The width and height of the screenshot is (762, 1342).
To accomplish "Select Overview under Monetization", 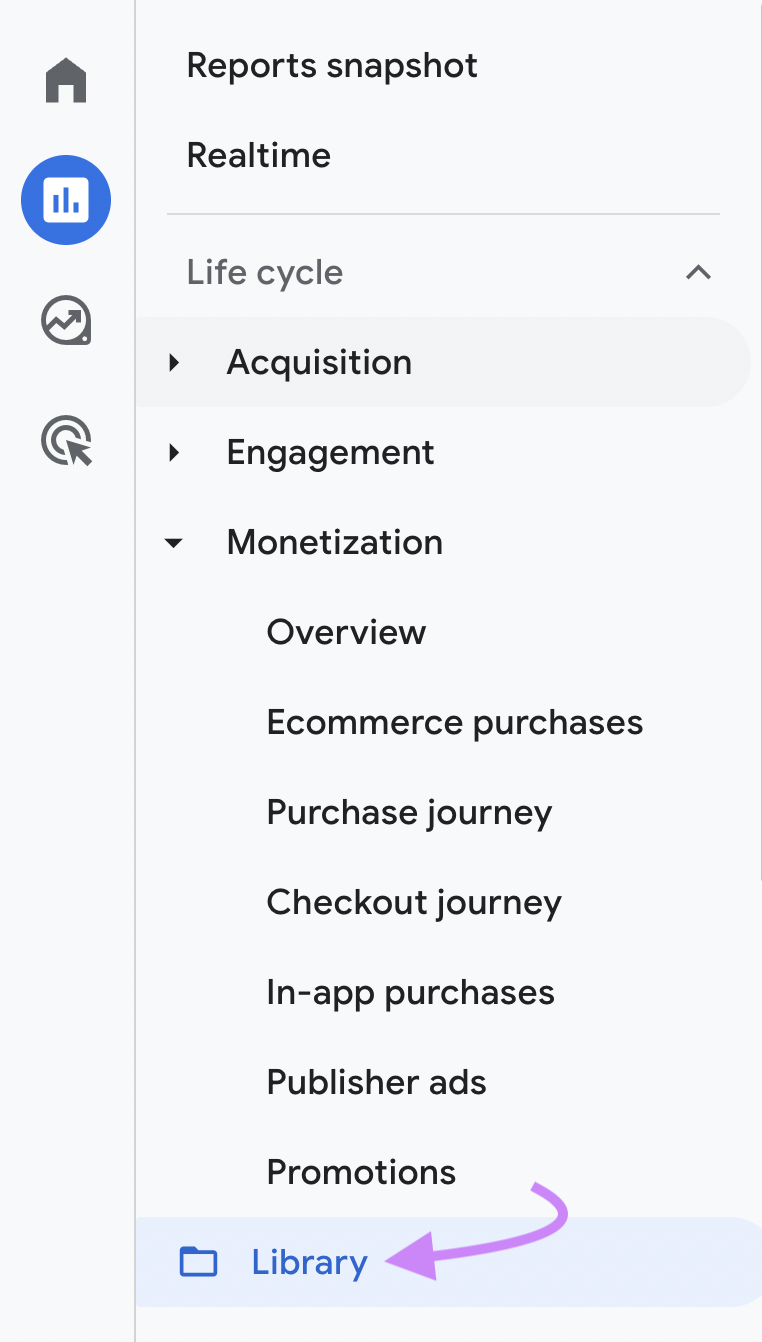I will (x=345, y=632).
